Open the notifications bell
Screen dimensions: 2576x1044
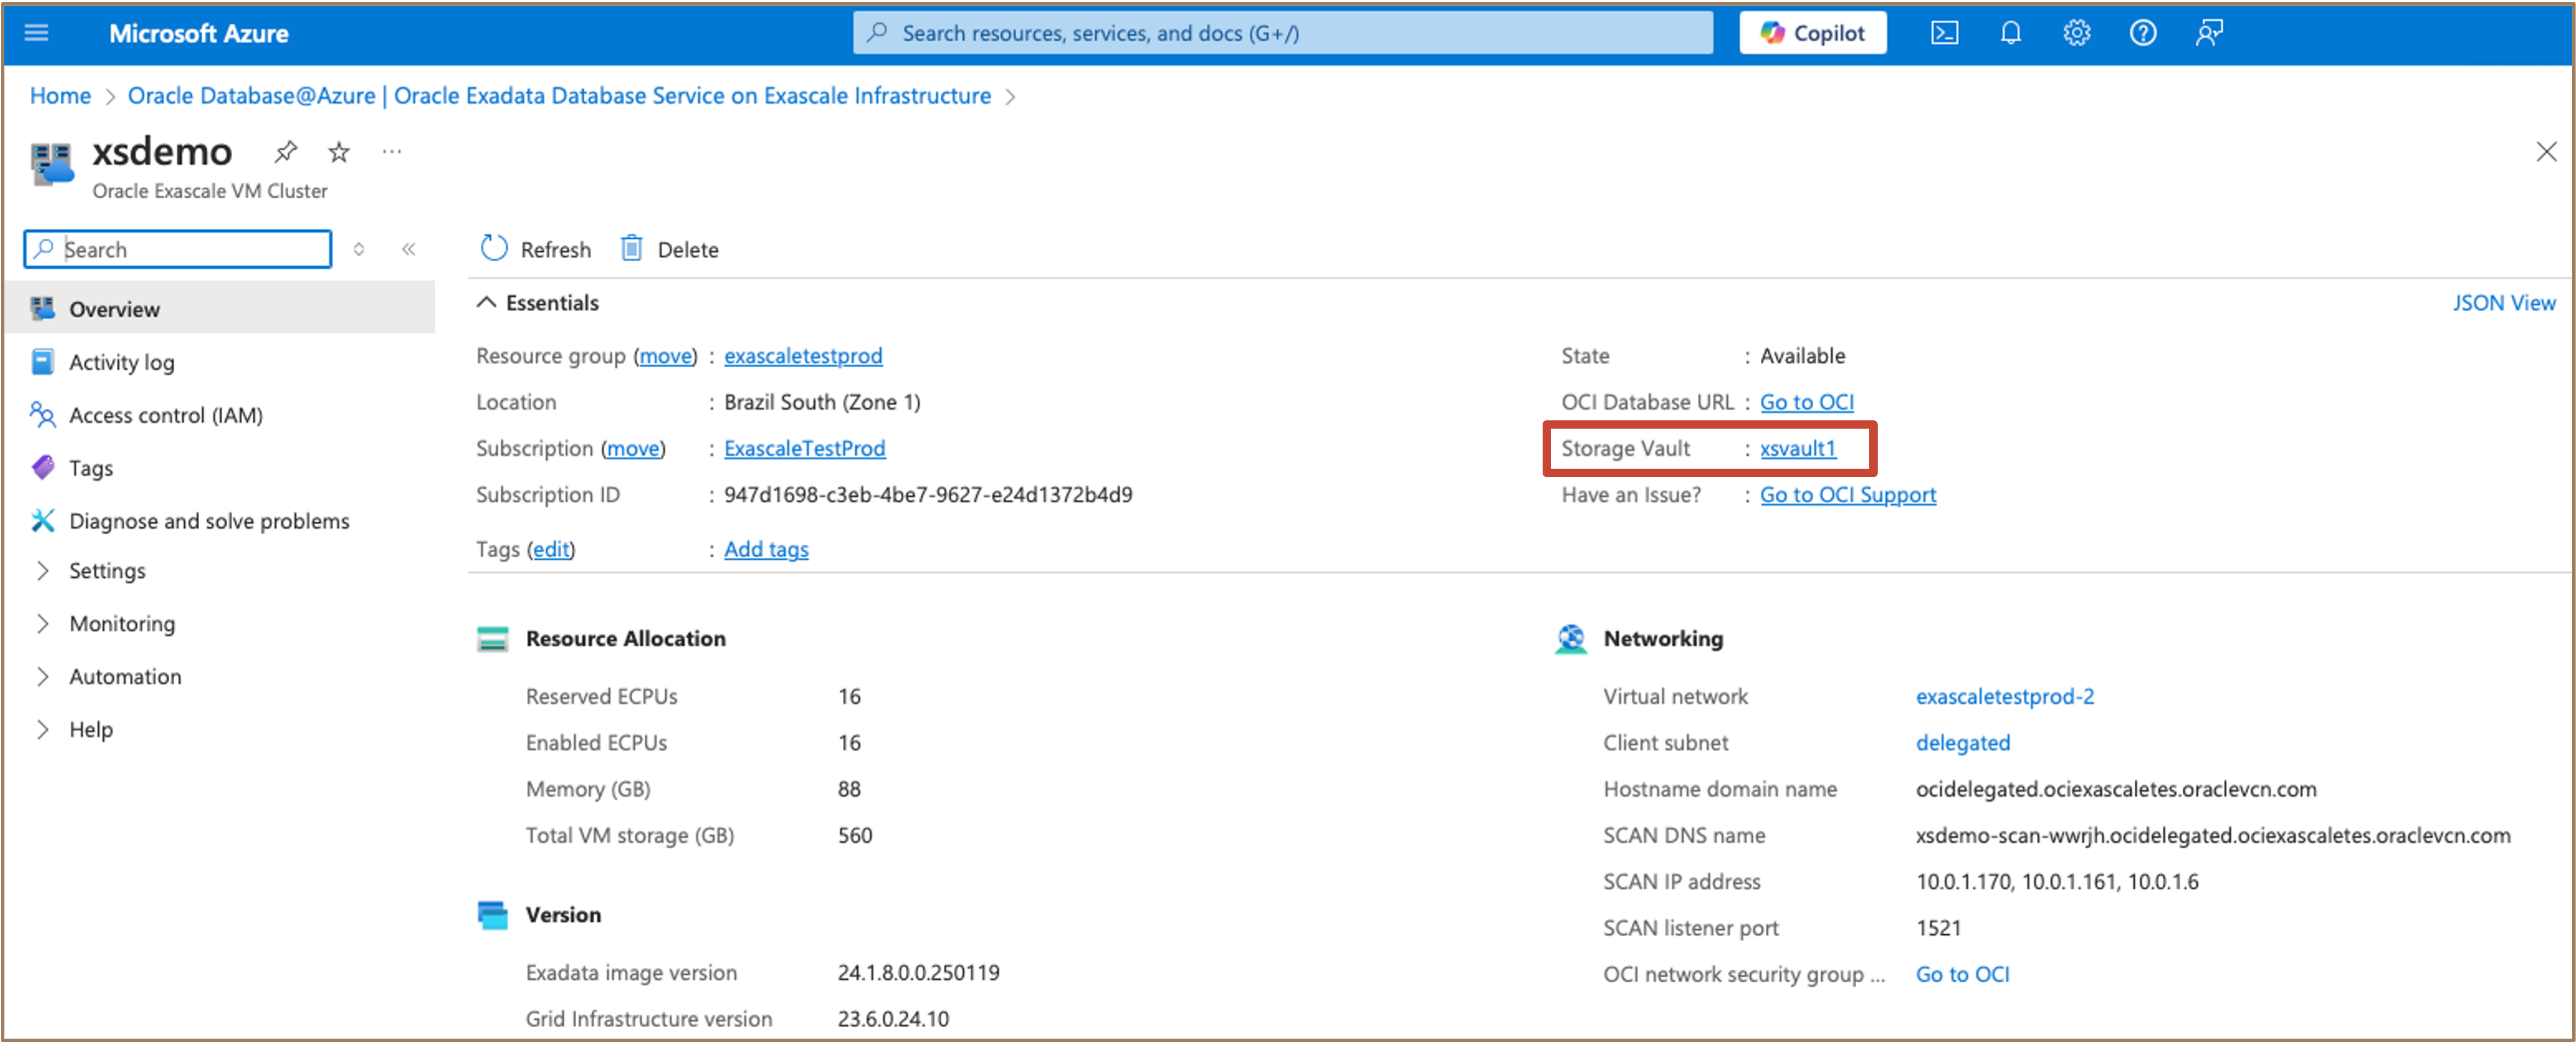tap(2010, 33)
